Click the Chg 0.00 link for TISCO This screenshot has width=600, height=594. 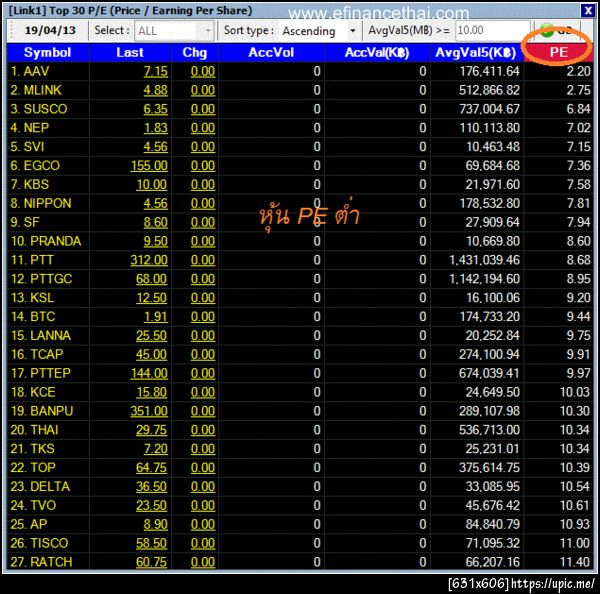pyautogui.click(x=203, y=543)
